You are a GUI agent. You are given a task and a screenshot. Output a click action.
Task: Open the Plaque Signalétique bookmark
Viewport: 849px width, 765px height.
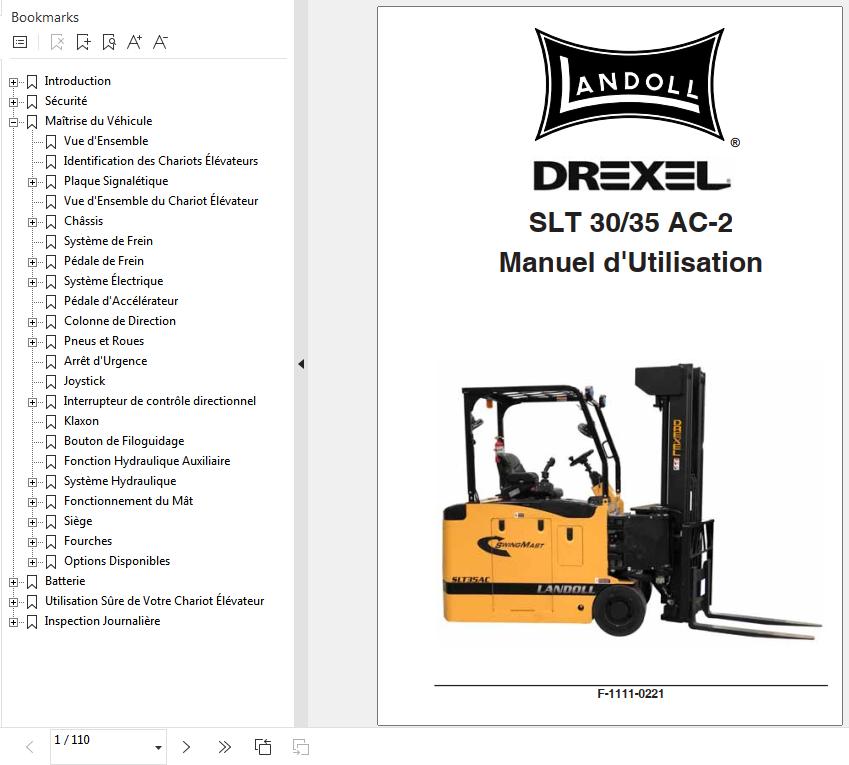116,181
